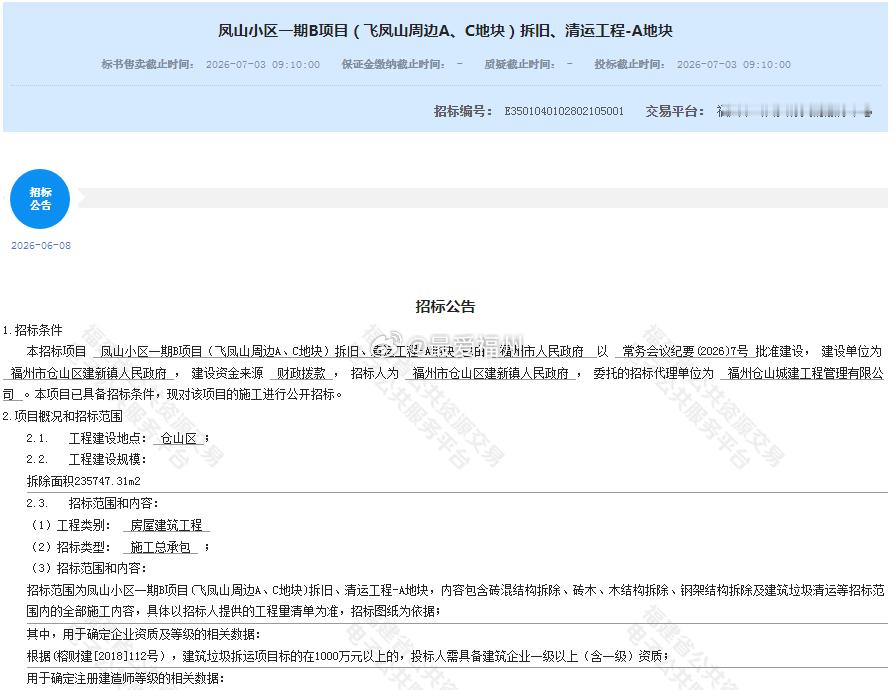The image size is (896, 690).
Task: Click section heading 1.招标条件
Action: tap(33, 330)
